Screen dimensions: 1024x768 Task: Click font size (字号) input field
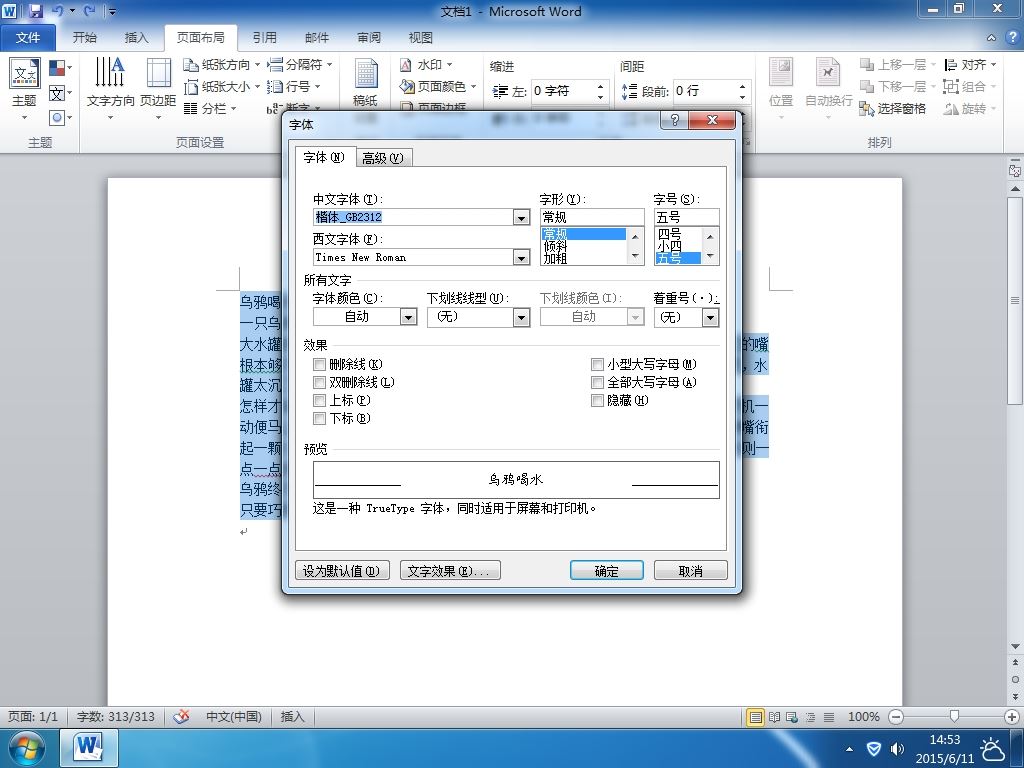coord(686,217)
